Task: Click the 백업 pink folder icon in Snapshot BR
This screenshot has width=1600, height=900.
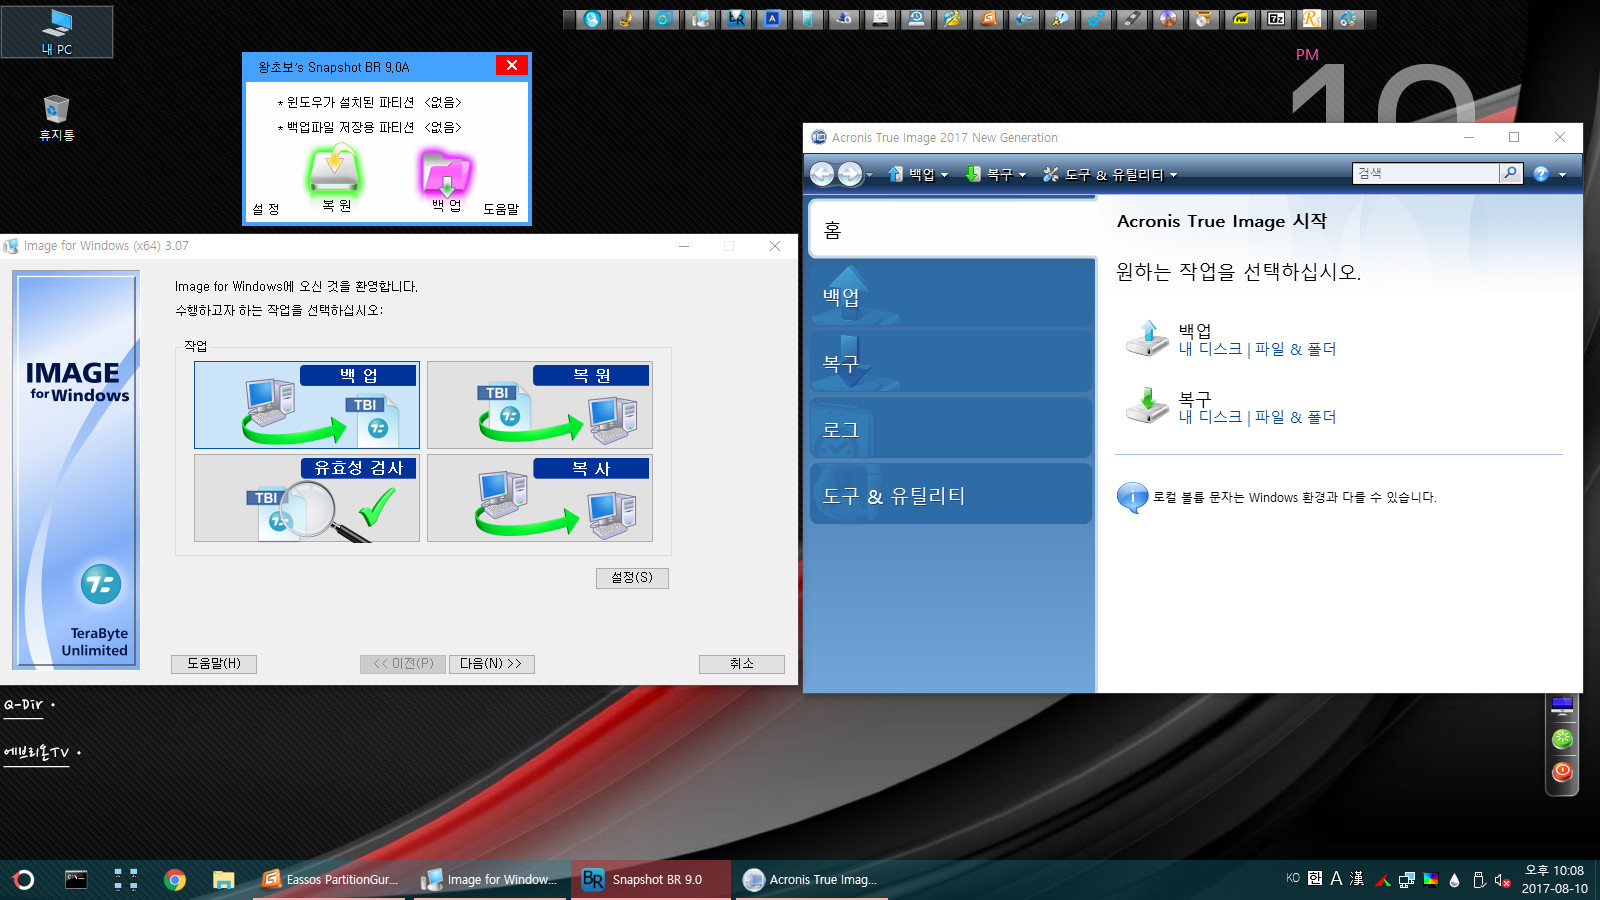Action: (446, 171)
